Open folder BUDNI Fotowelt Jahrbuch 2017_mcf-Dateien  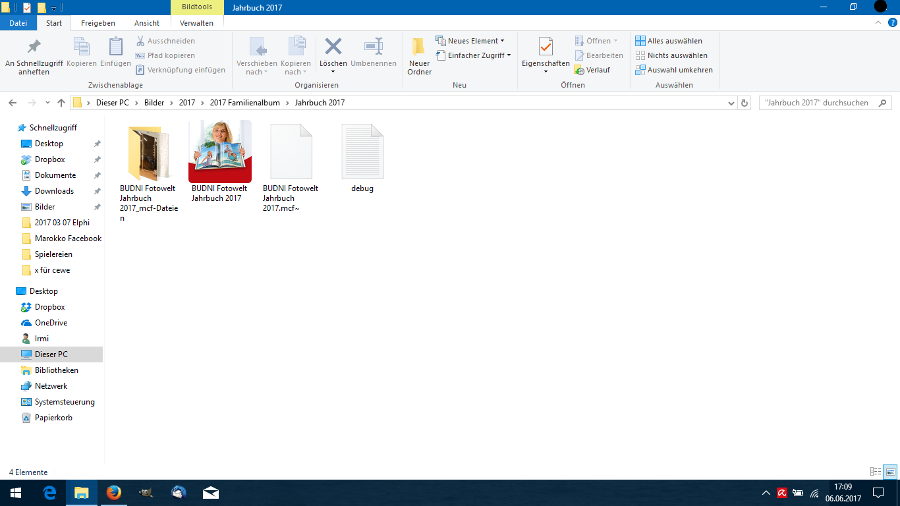coord(149,172)
